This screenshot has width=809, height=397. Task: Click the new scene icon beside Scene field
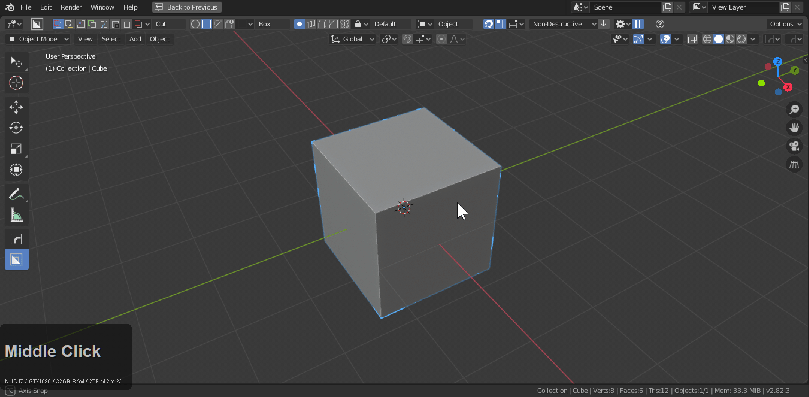coord(667,7)
